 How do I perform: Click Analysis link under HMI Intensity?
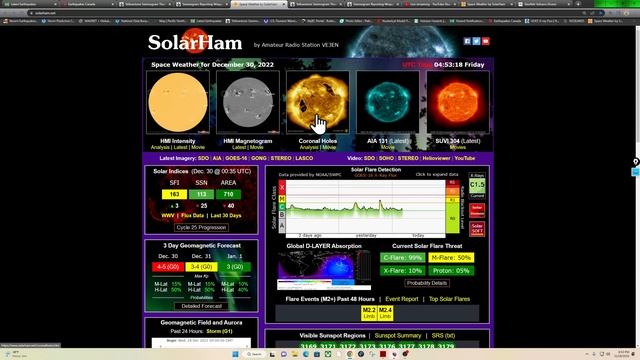pos(160,147)
